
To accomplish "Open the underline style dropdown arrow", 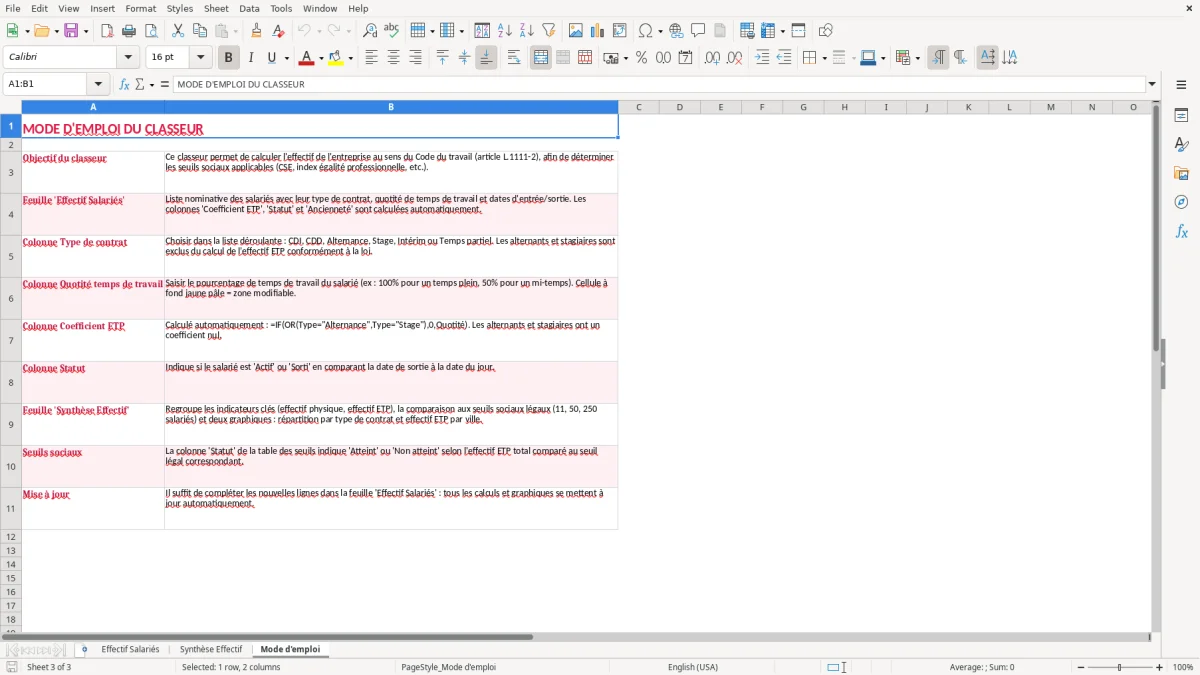I will (x=286, y=58).
